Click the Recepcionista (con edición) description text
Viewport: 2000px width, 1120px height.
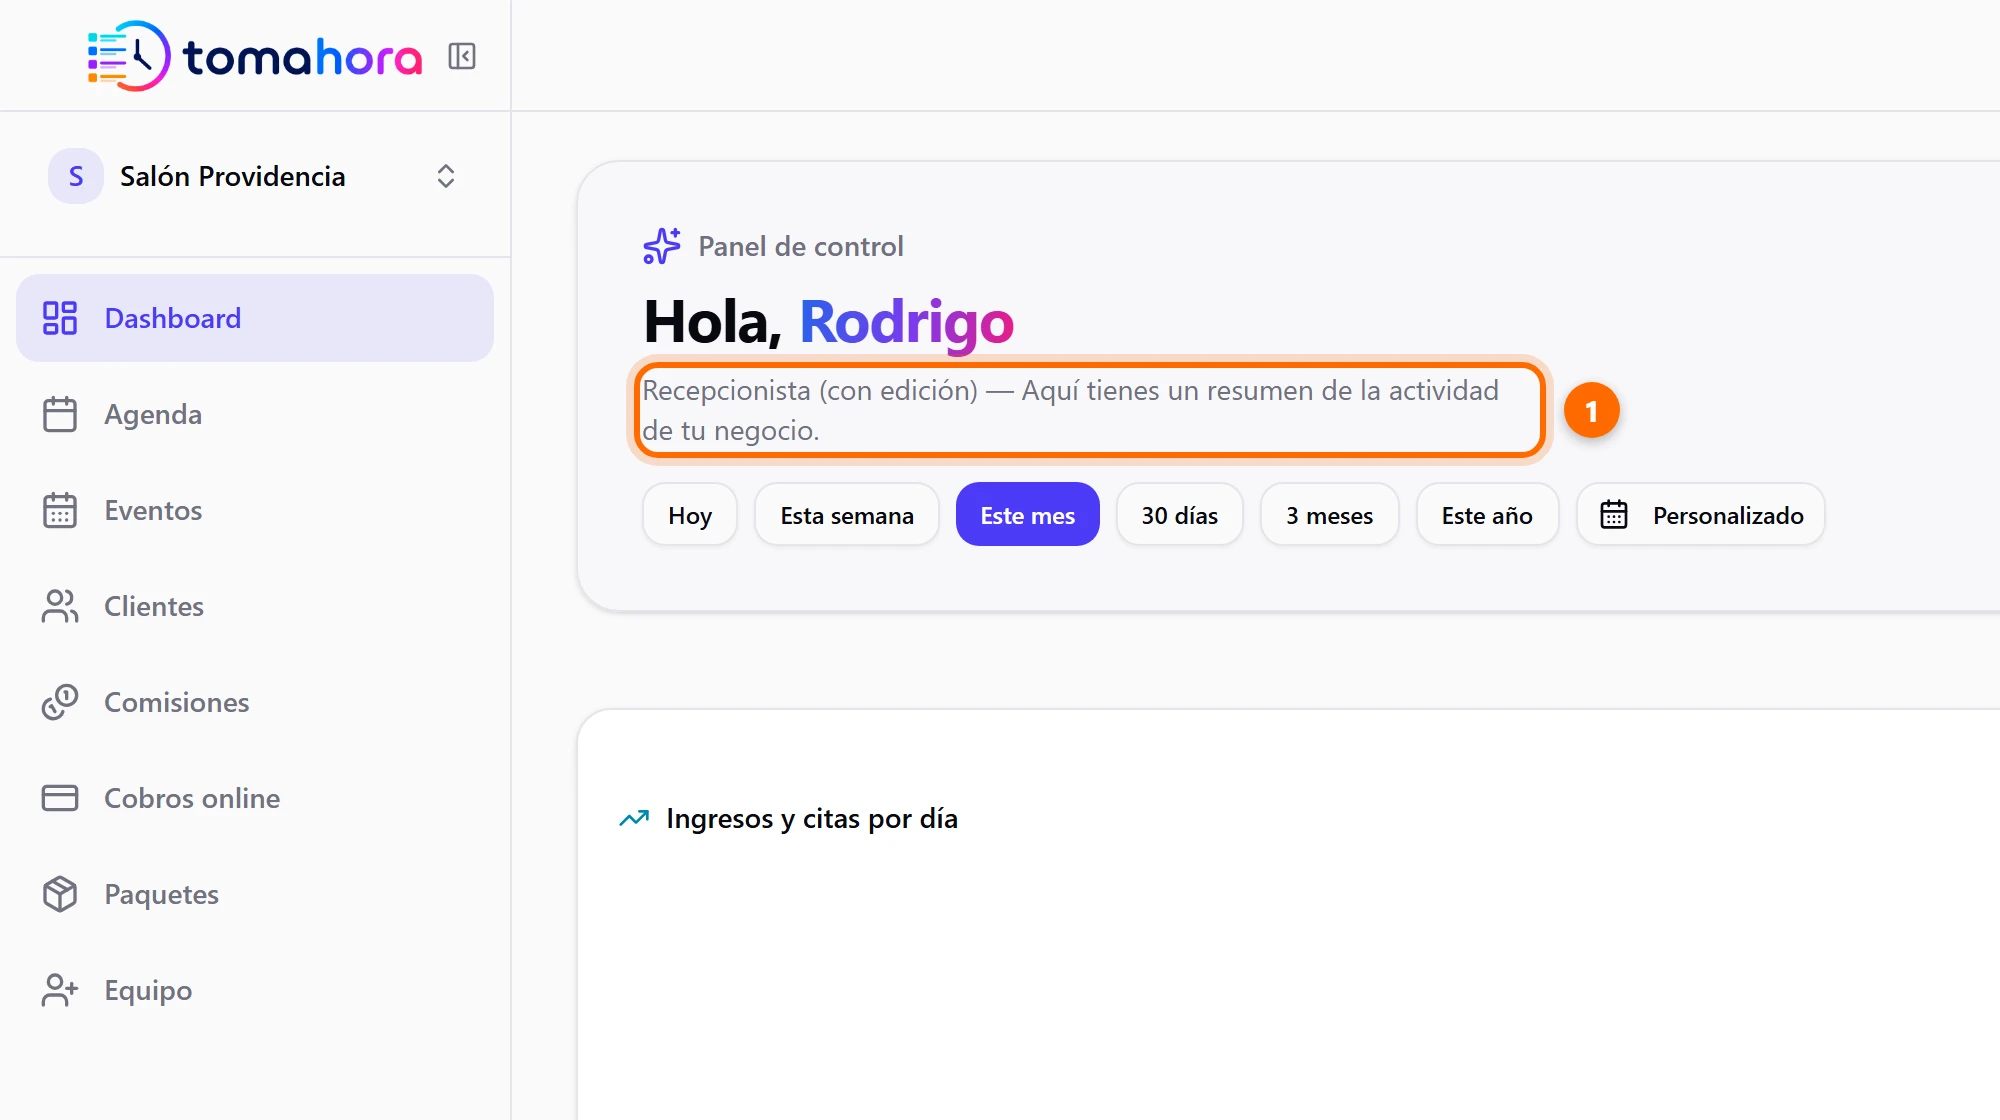[1070, 410]
